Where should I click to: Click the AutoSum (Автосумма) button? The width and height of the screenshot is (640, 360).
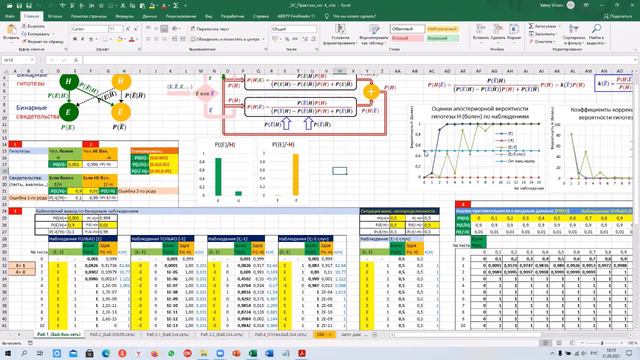542,26
